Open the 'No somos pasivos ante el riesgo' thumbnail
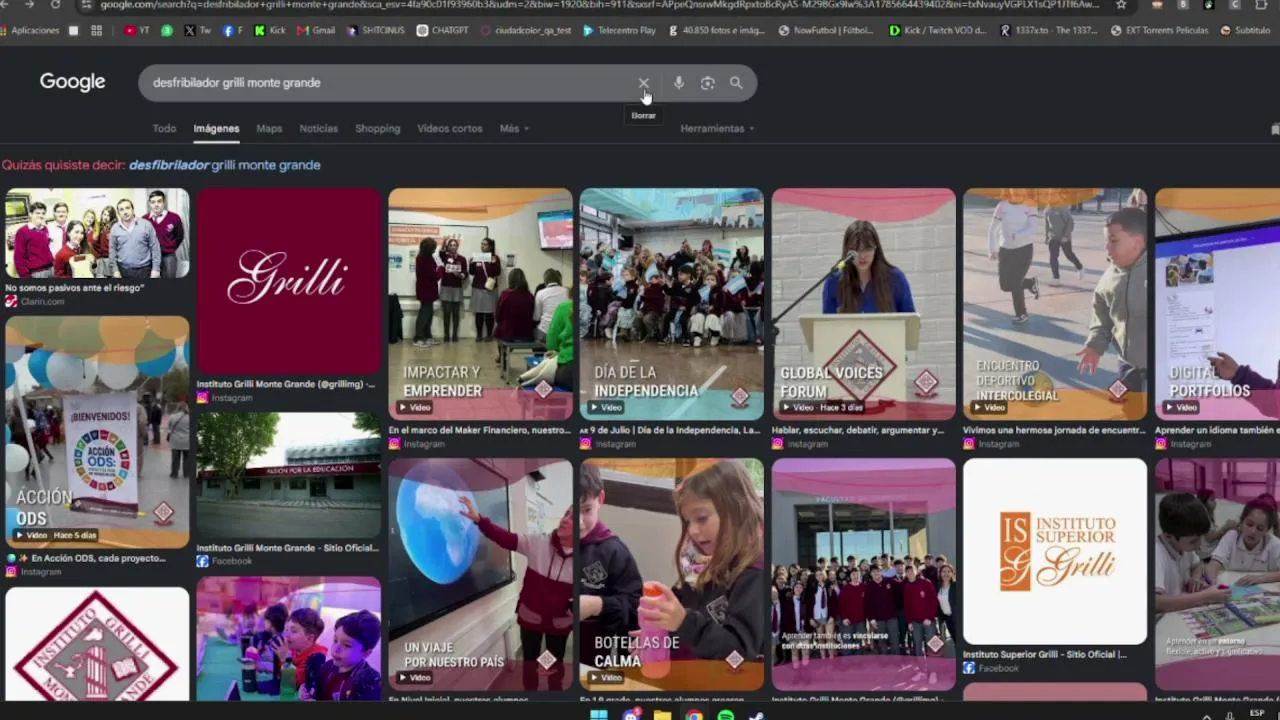This screenshot has height=720, width=1280. pyautogui.click(x=97, y=233)
